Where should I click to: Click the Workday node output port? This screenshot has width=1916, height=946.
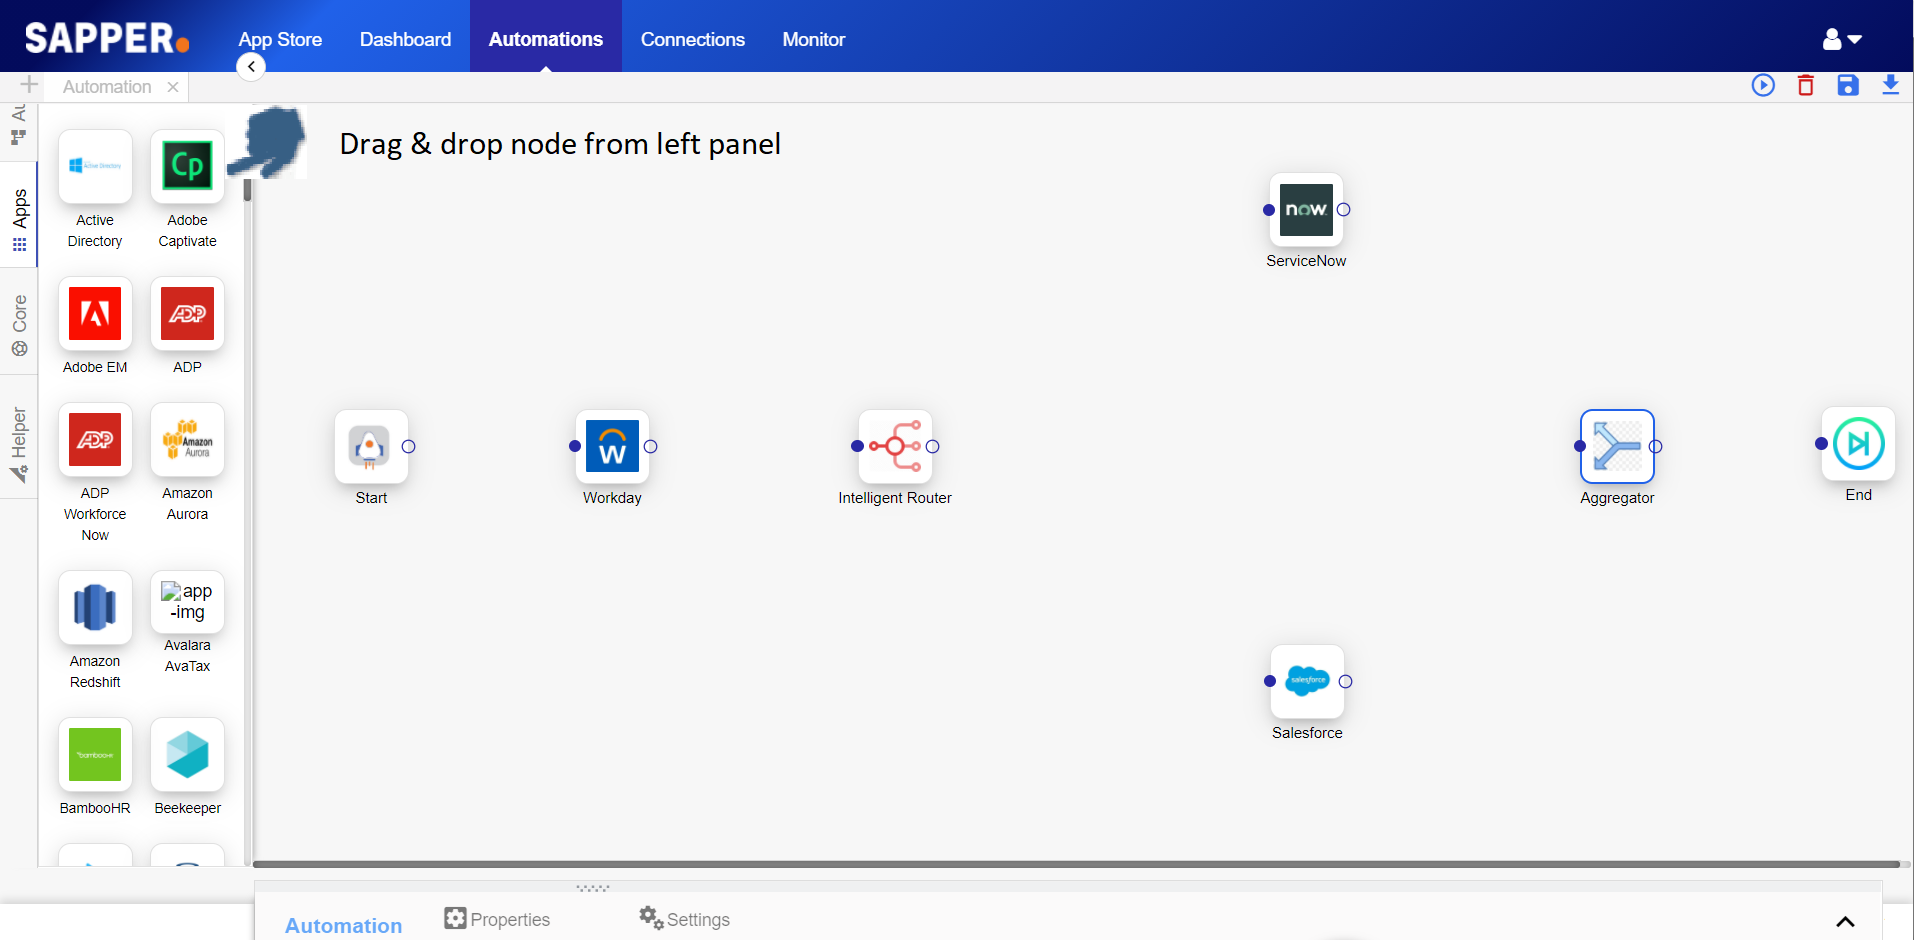click(x=650, y=447)
